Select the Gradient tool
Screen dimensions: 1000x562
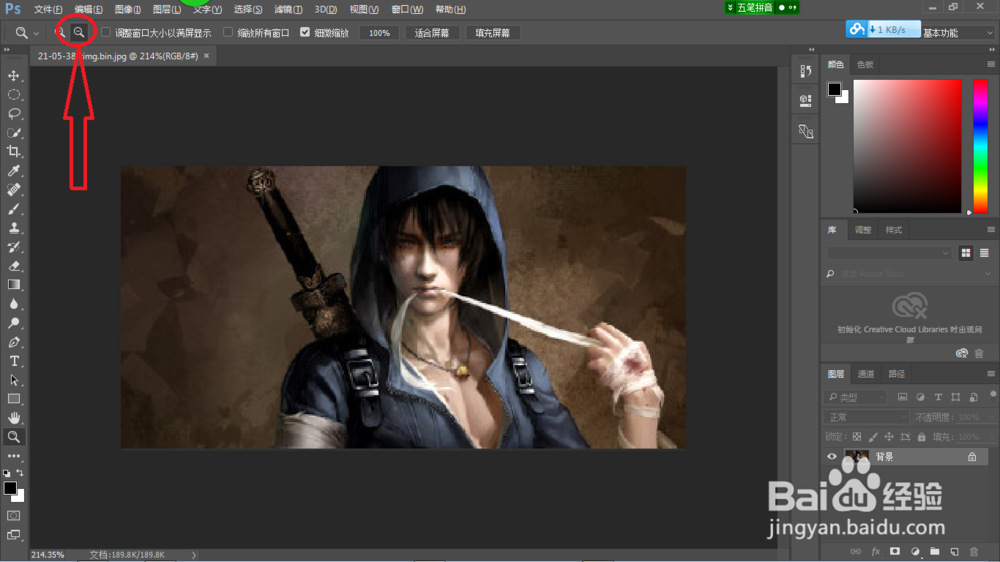[x=13, y=285]
